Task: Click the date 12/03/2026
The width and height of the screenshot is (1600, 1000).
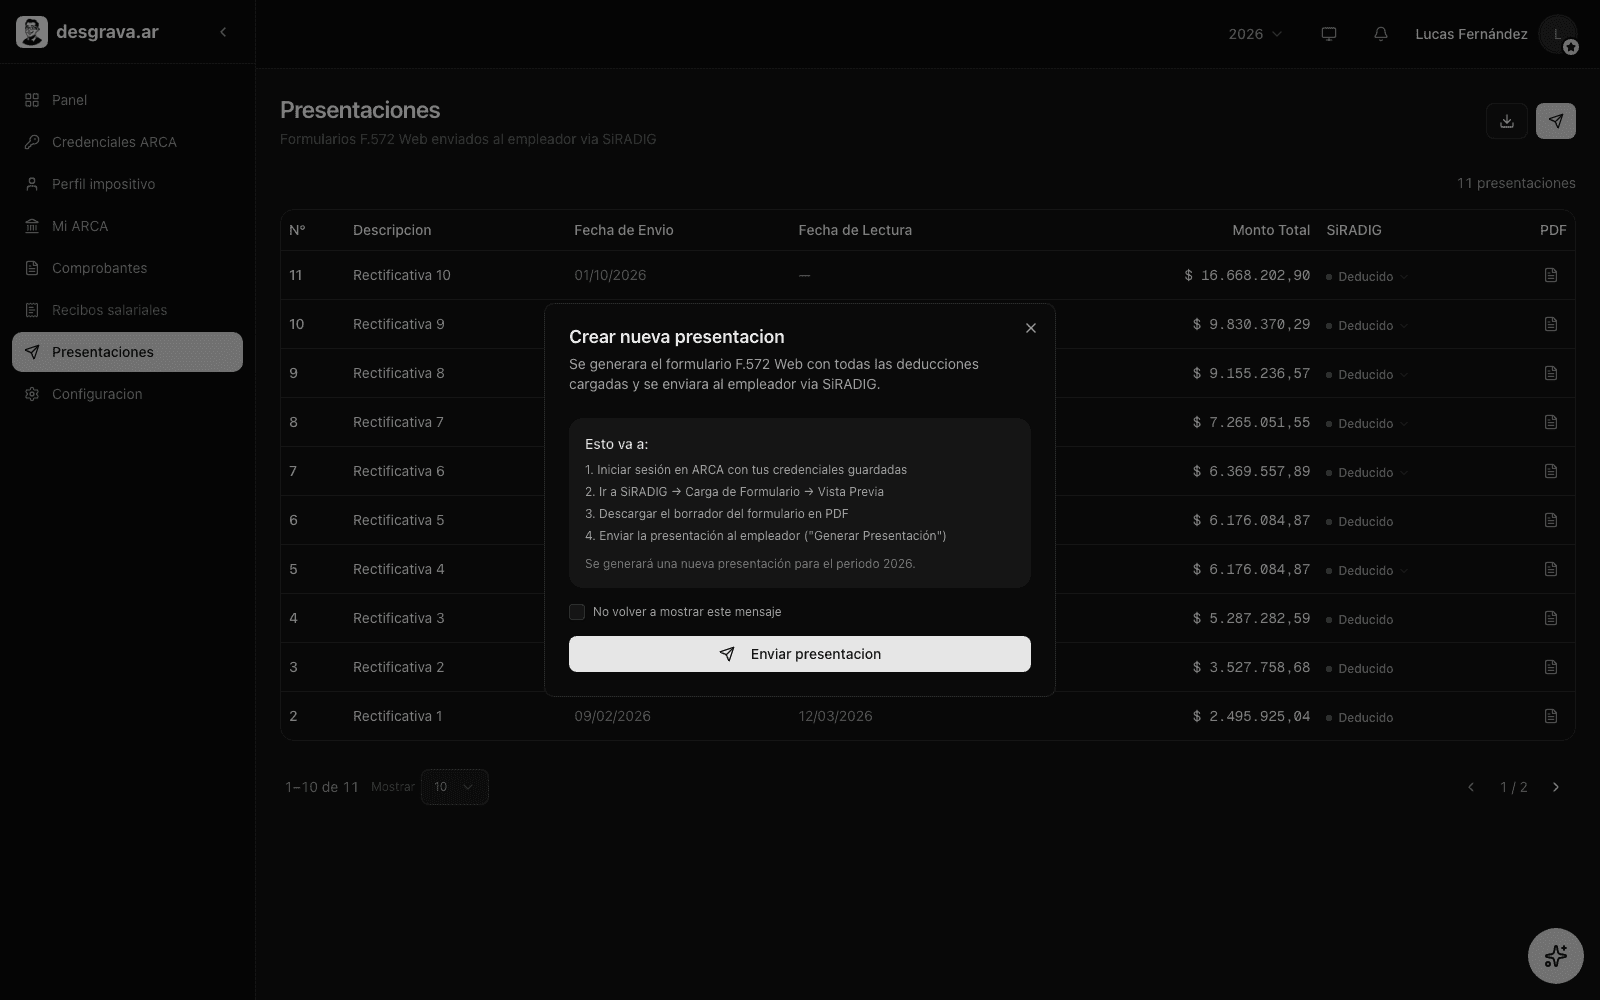Action: (835, 716)
